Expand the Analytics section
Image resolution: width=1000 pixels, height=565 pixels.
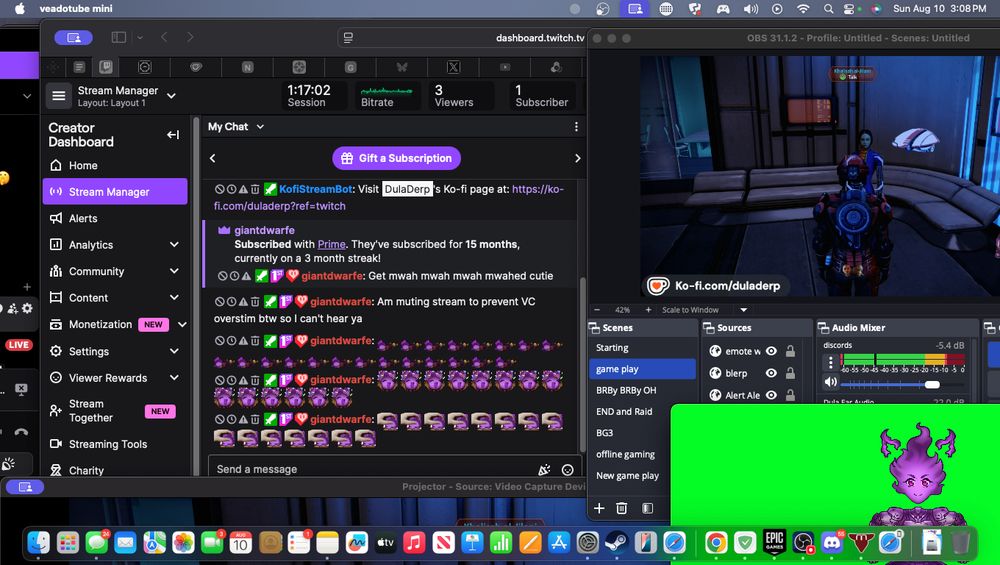[174, 245]
